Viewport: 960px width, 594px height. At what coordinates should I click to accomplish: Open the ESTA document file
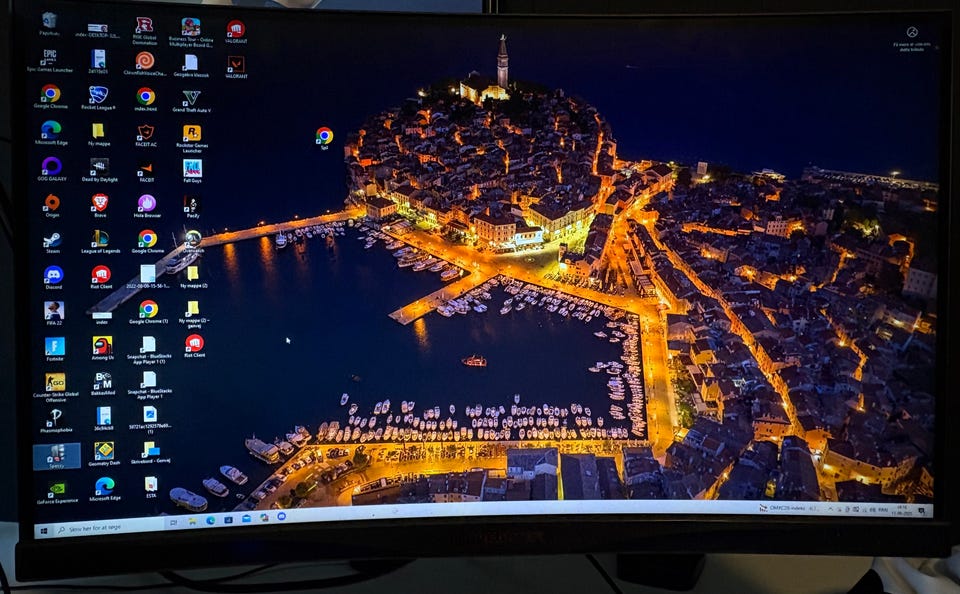[151, 487]
